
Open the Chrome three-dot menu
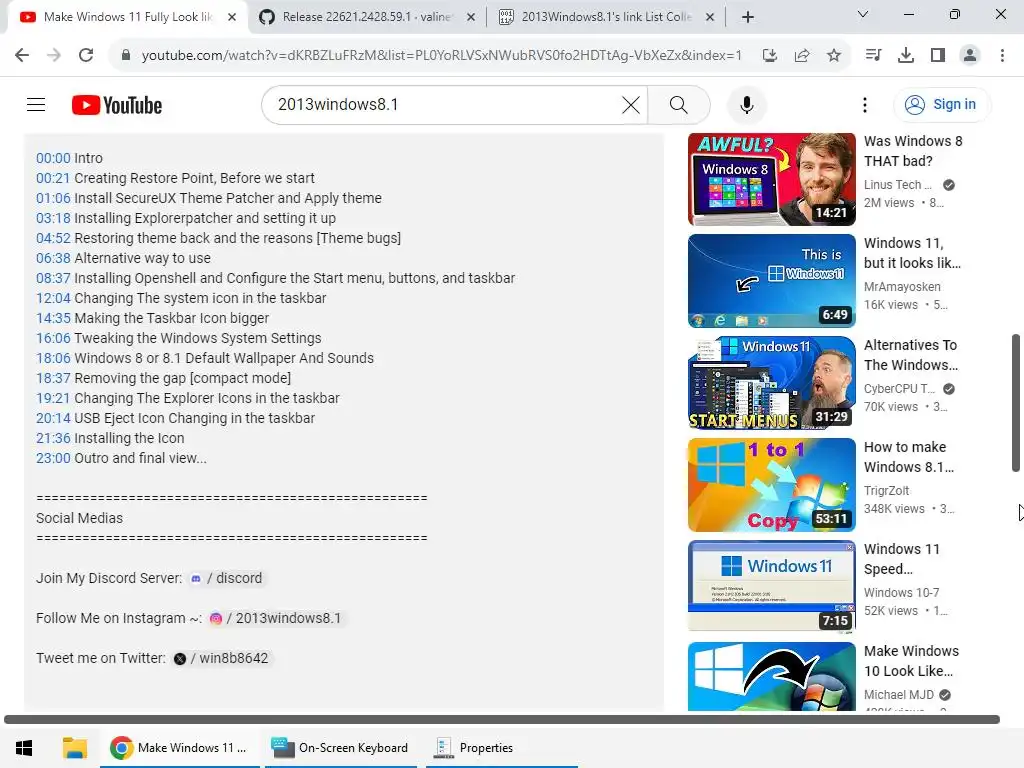pyautogui.click(x=1002, y=56)
